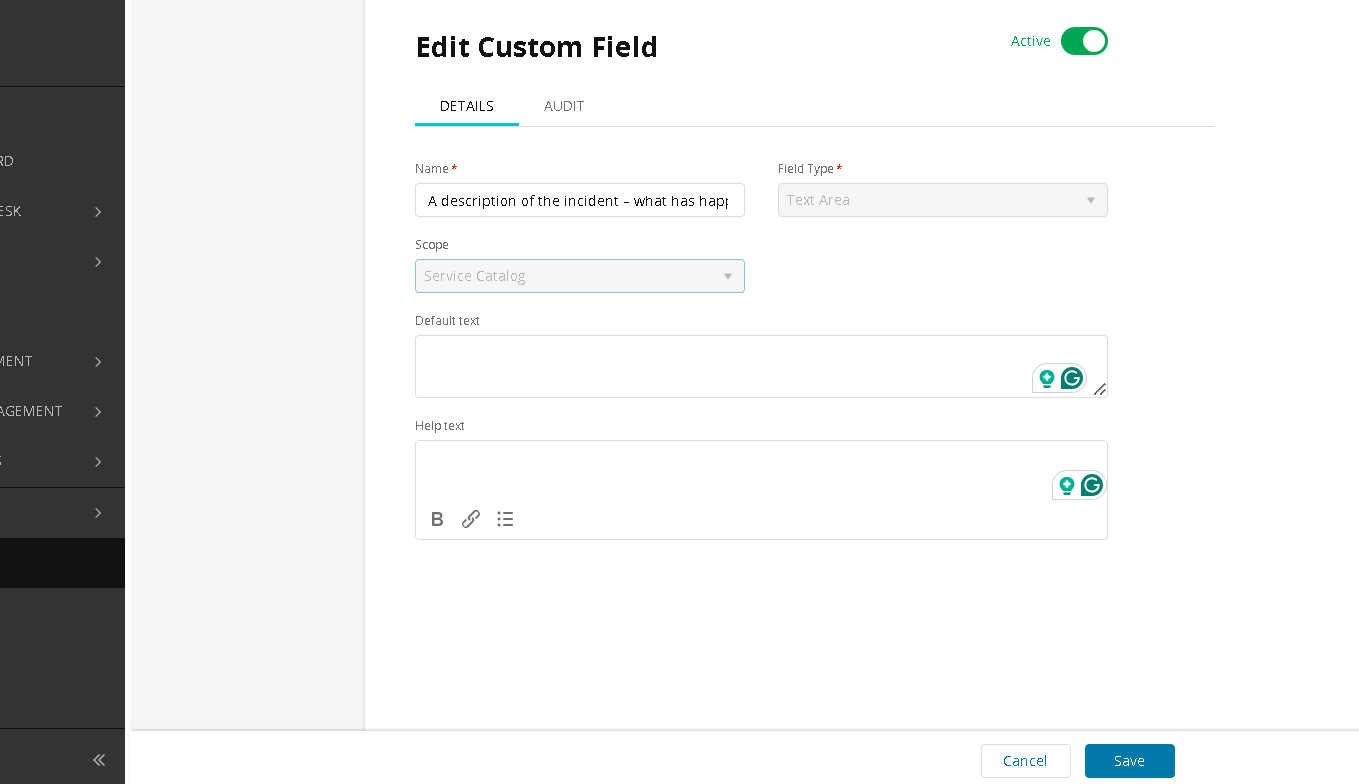Click into the Name input field
1359x784 pixels.
579,200
